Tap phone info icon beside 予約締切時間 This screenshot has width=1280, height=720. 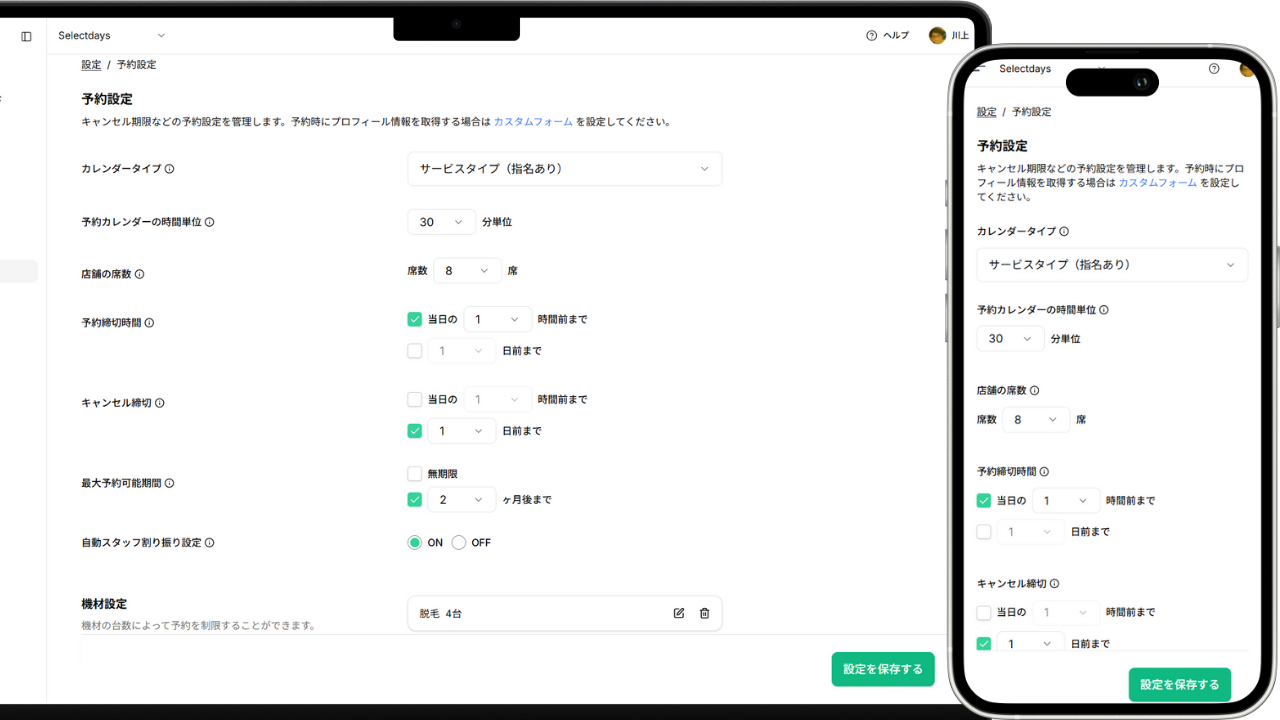1044,471
